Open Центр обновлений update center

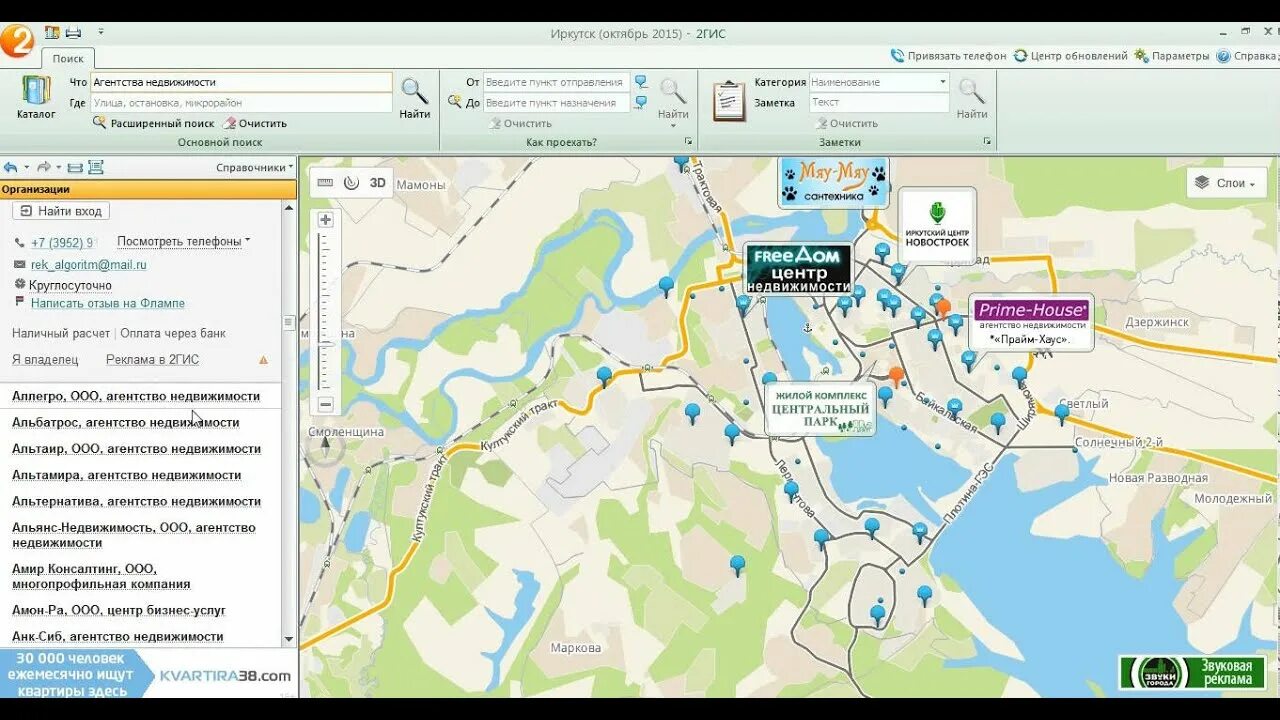pos(1071,56)
